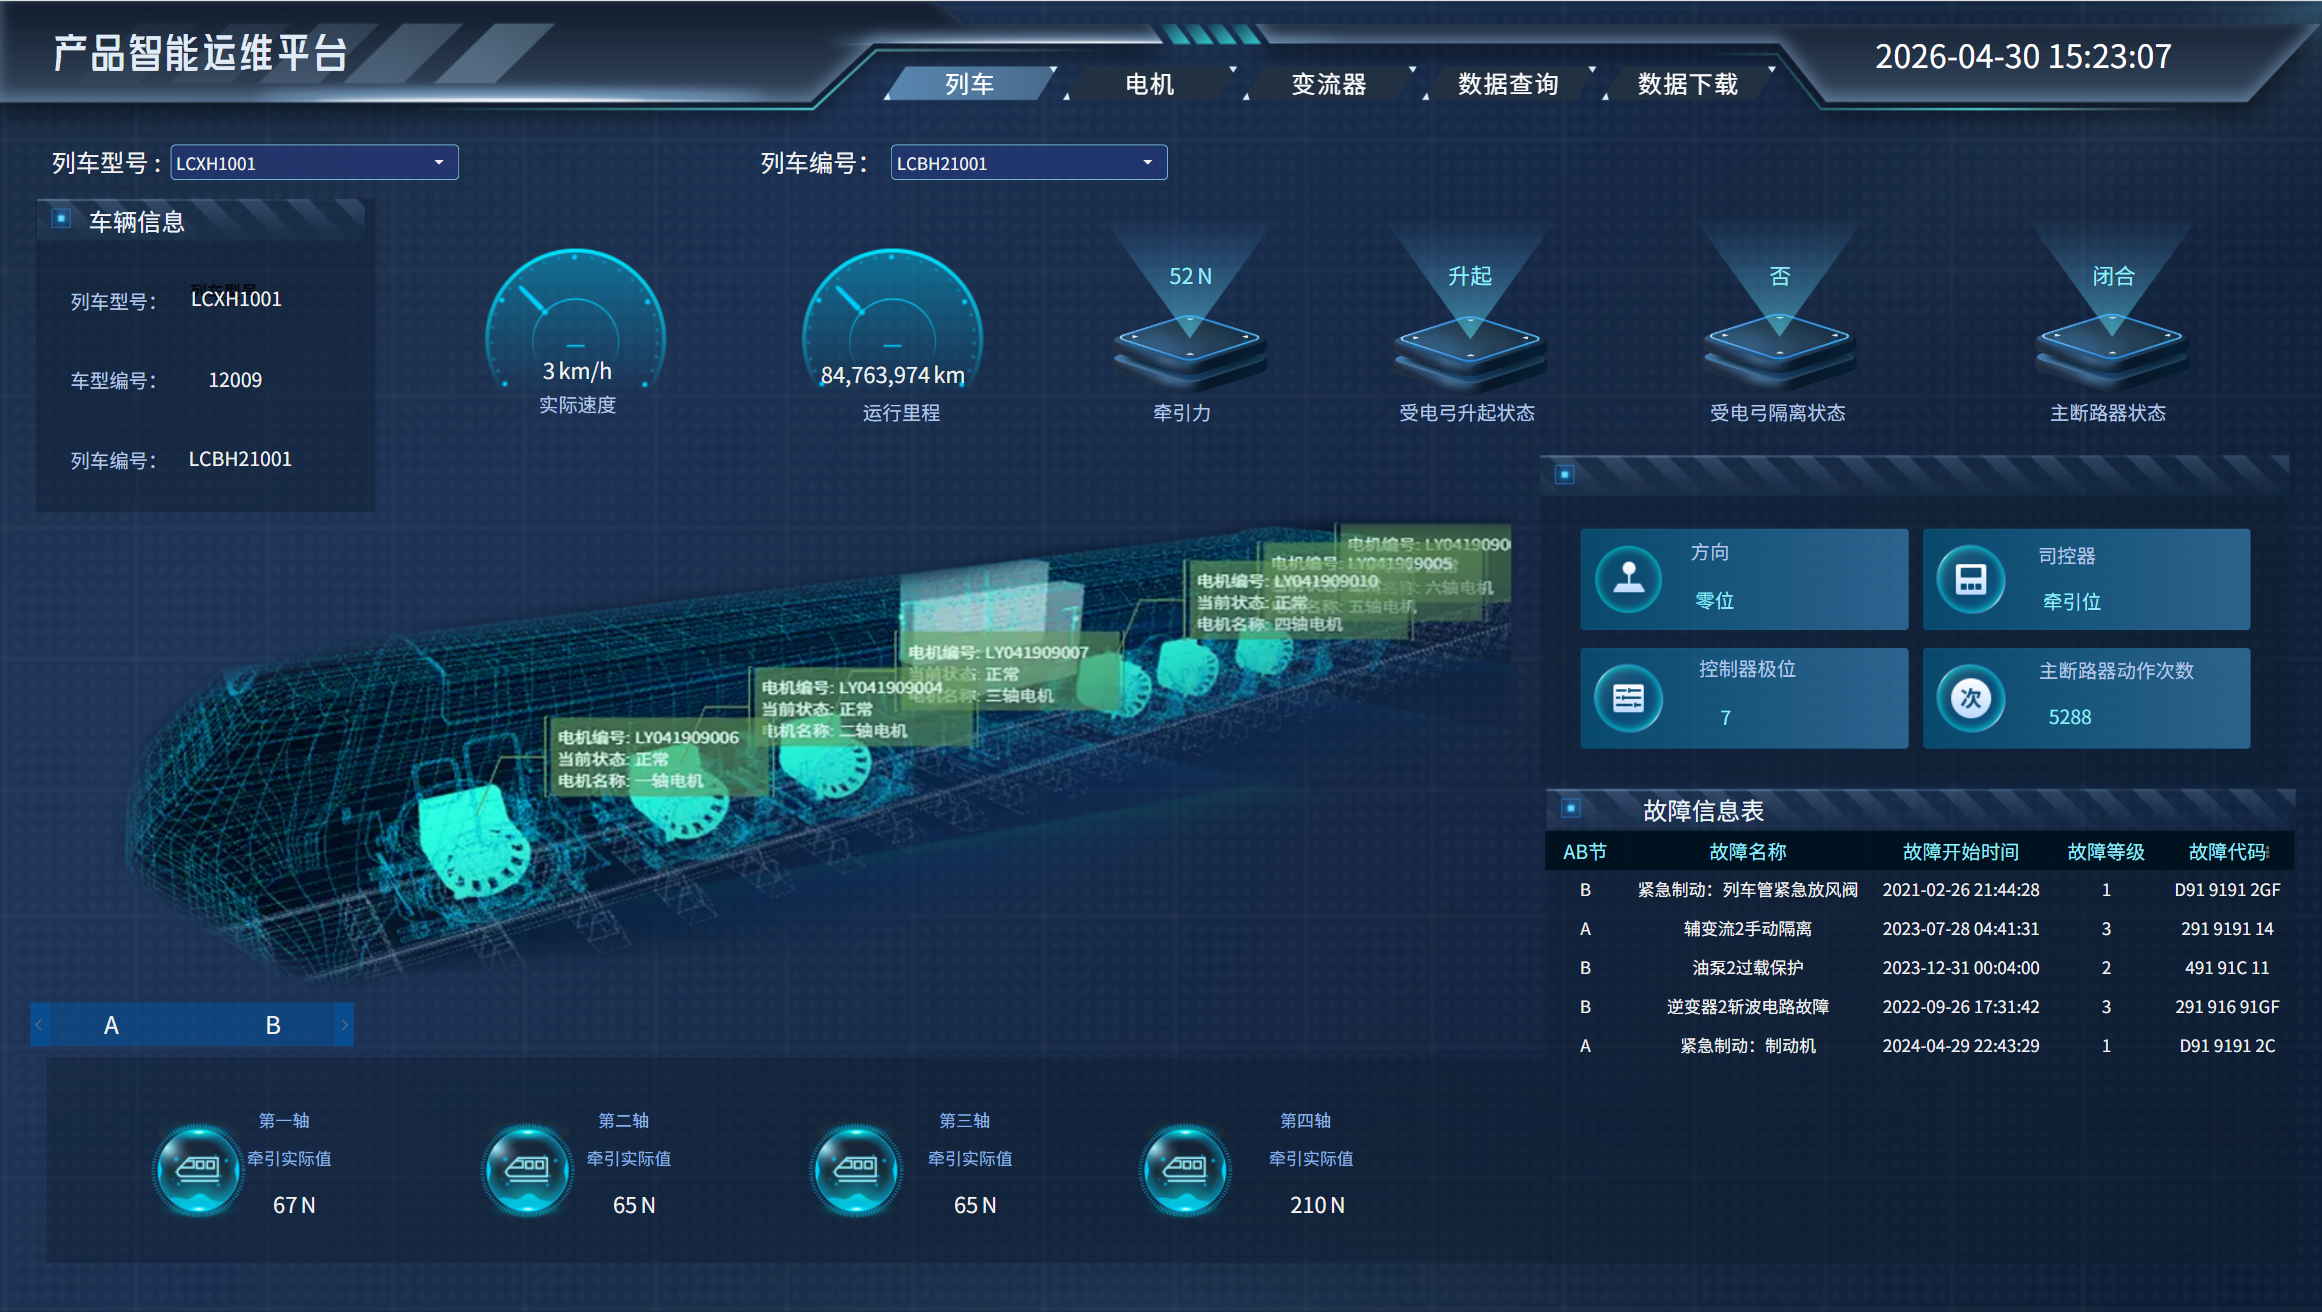Expand the 电机 menu arrow
Screen dimensions: 2322x1312
click(1233, 69)
